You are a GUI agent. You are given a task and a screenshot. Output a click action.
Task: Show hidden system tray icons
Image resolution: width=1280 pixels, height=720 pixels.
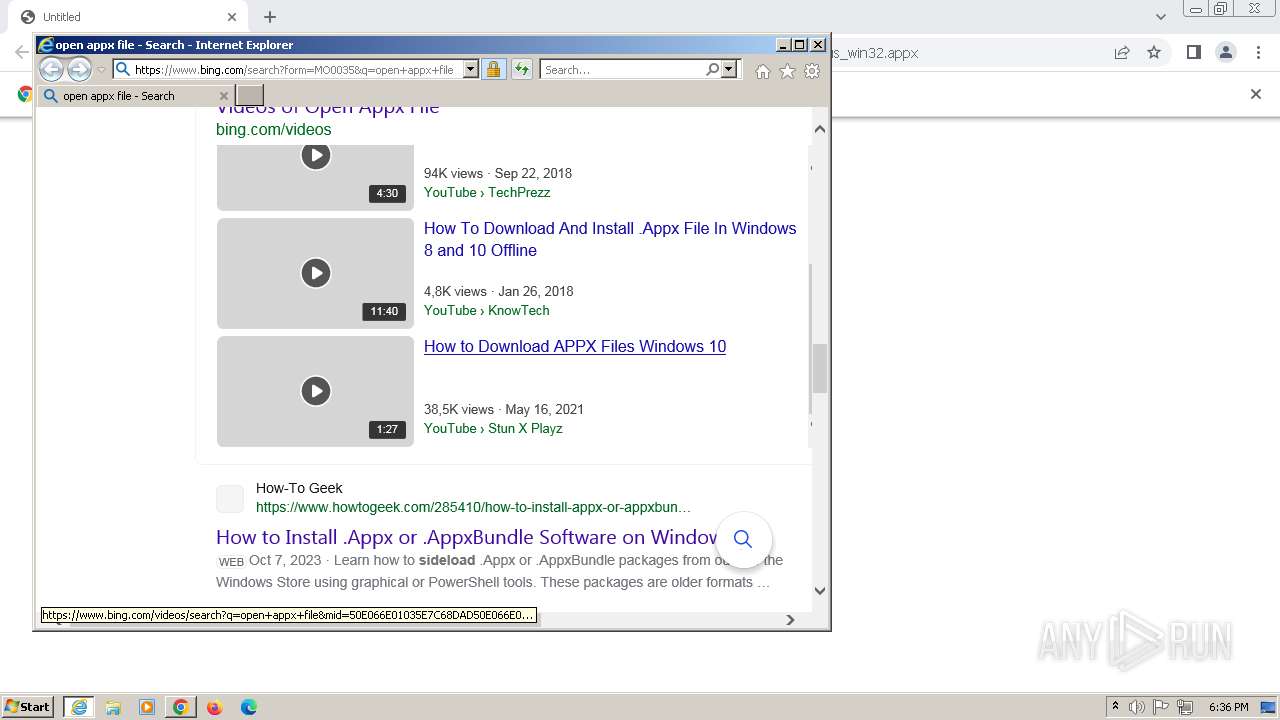click(x=1115, y=707)
